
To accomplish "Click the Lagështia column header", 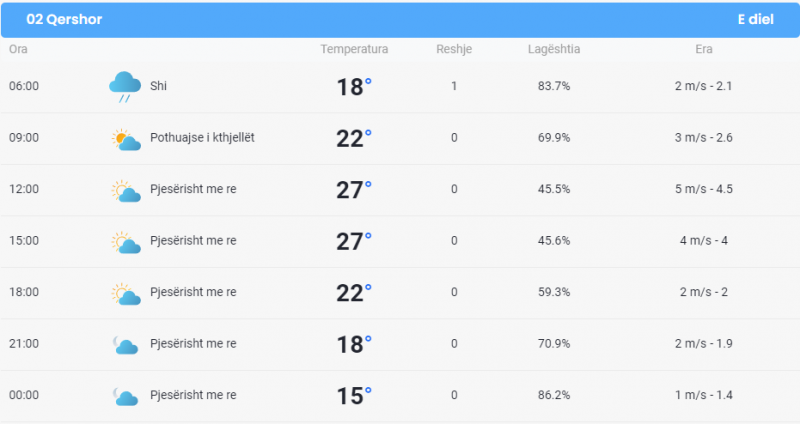I will (x=554, y=49).
